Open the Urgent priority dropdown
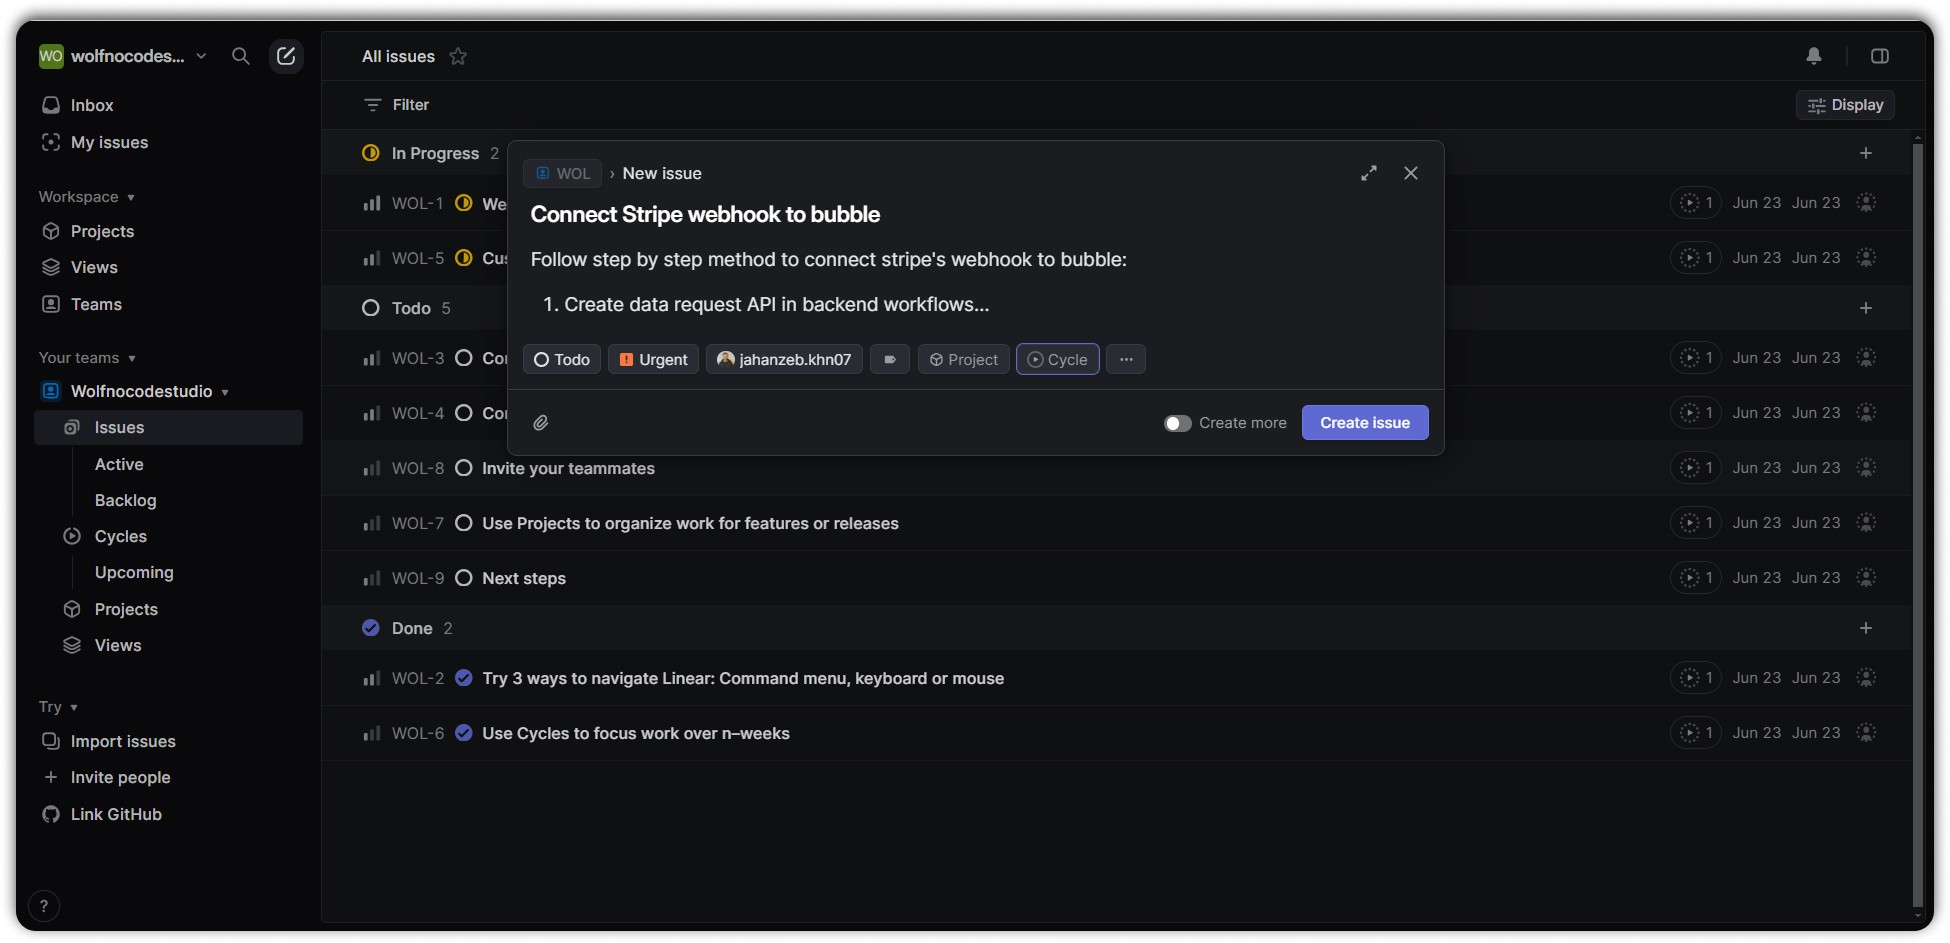The image size is (1950, 943). pyautogui.click(x=654, y=359)
